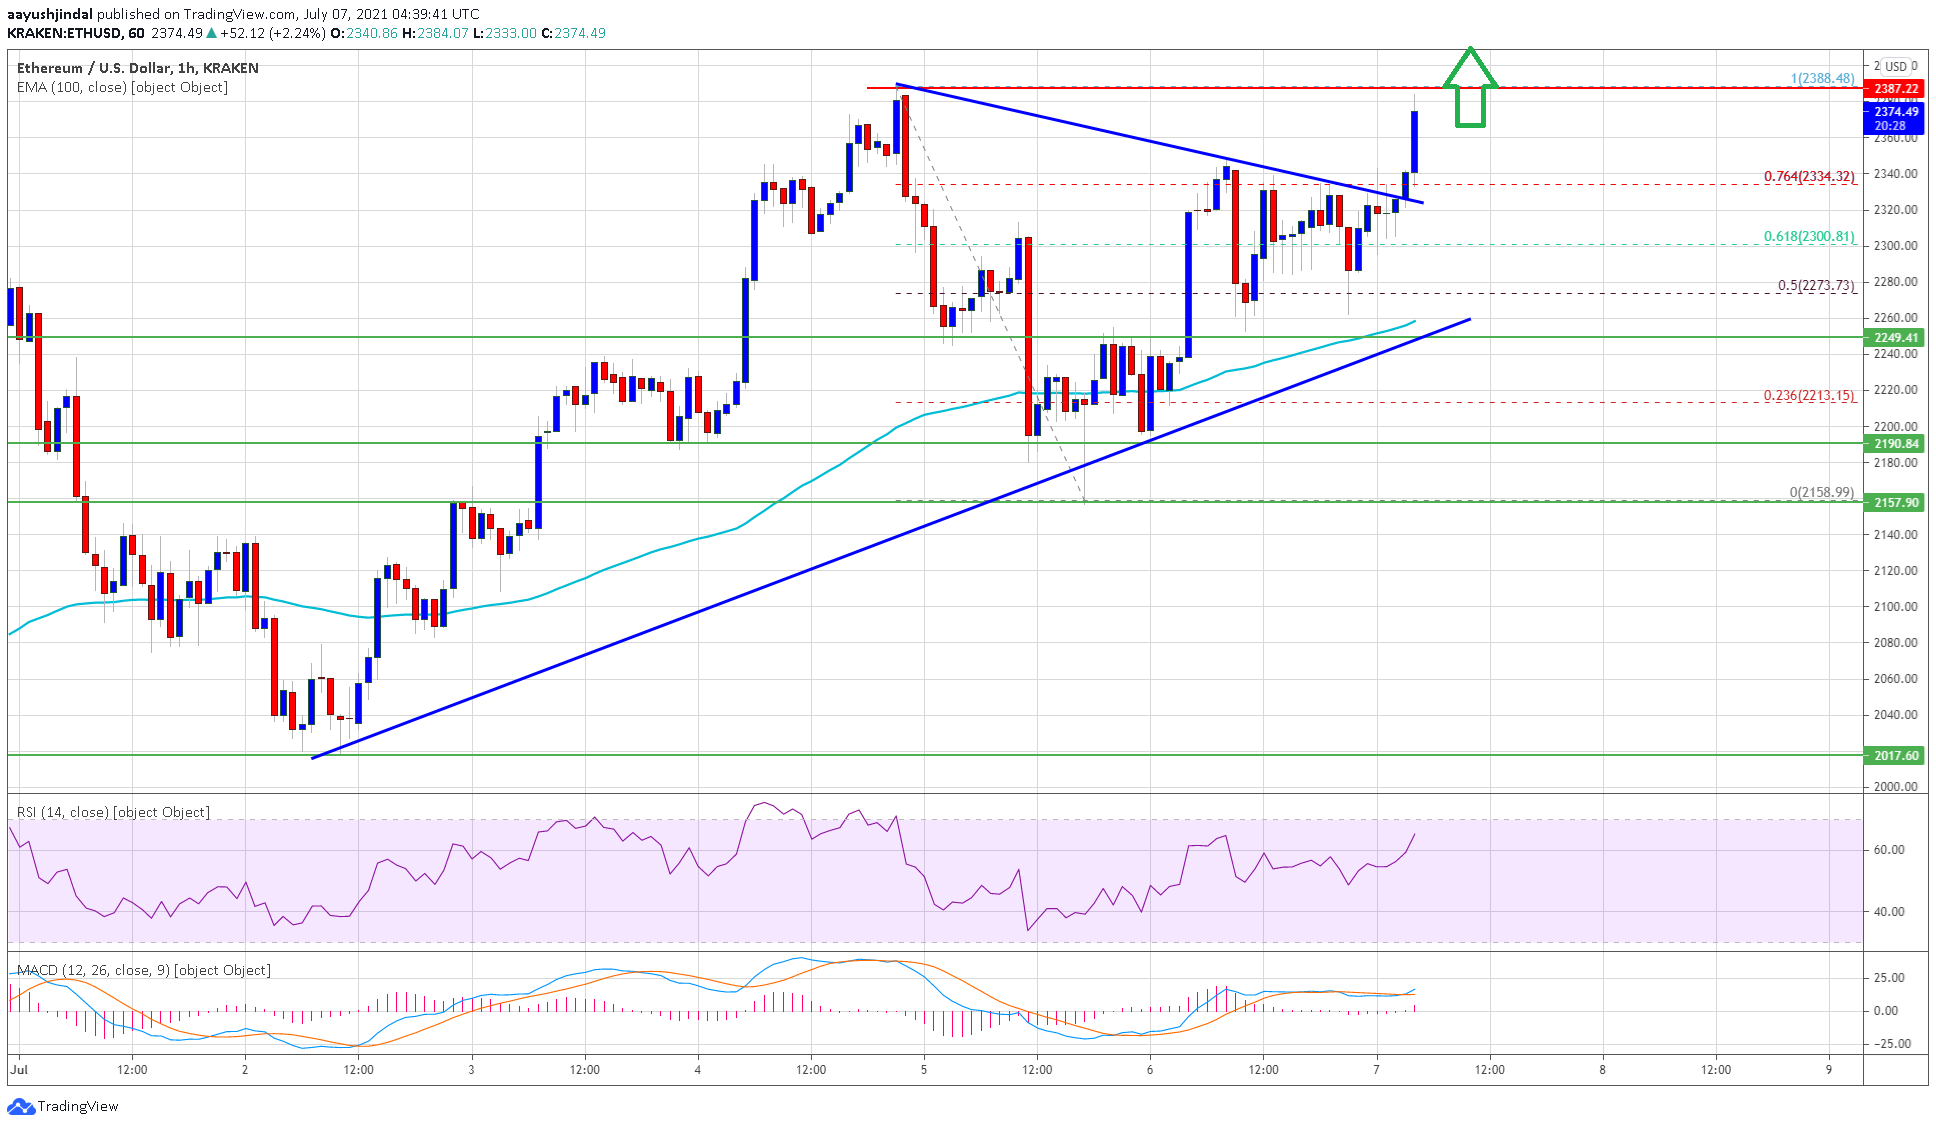
Task: Select the 0.618 (2300.81) Fibonacci level label
Action: tap(1808, 238)
